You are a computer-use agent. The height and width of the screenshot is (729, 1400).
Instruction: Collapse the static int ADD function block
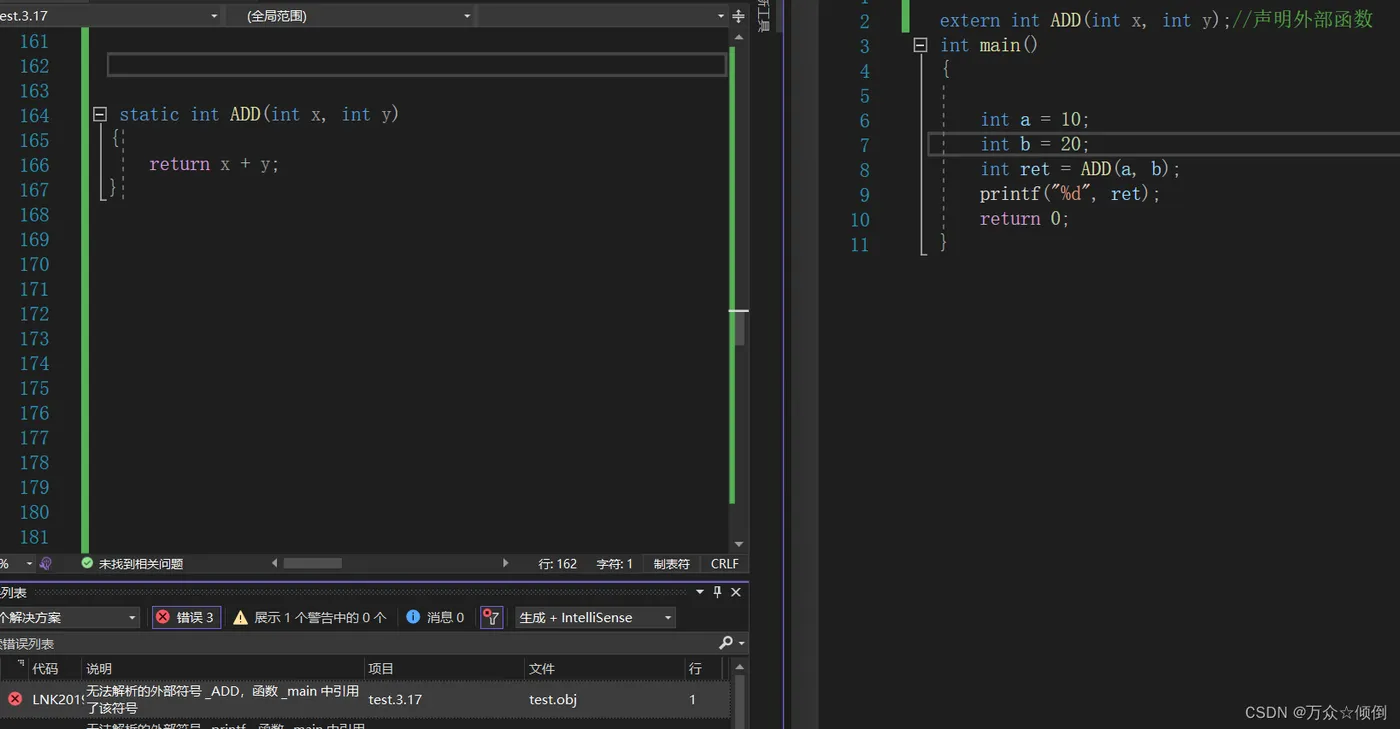coord(100,115)
